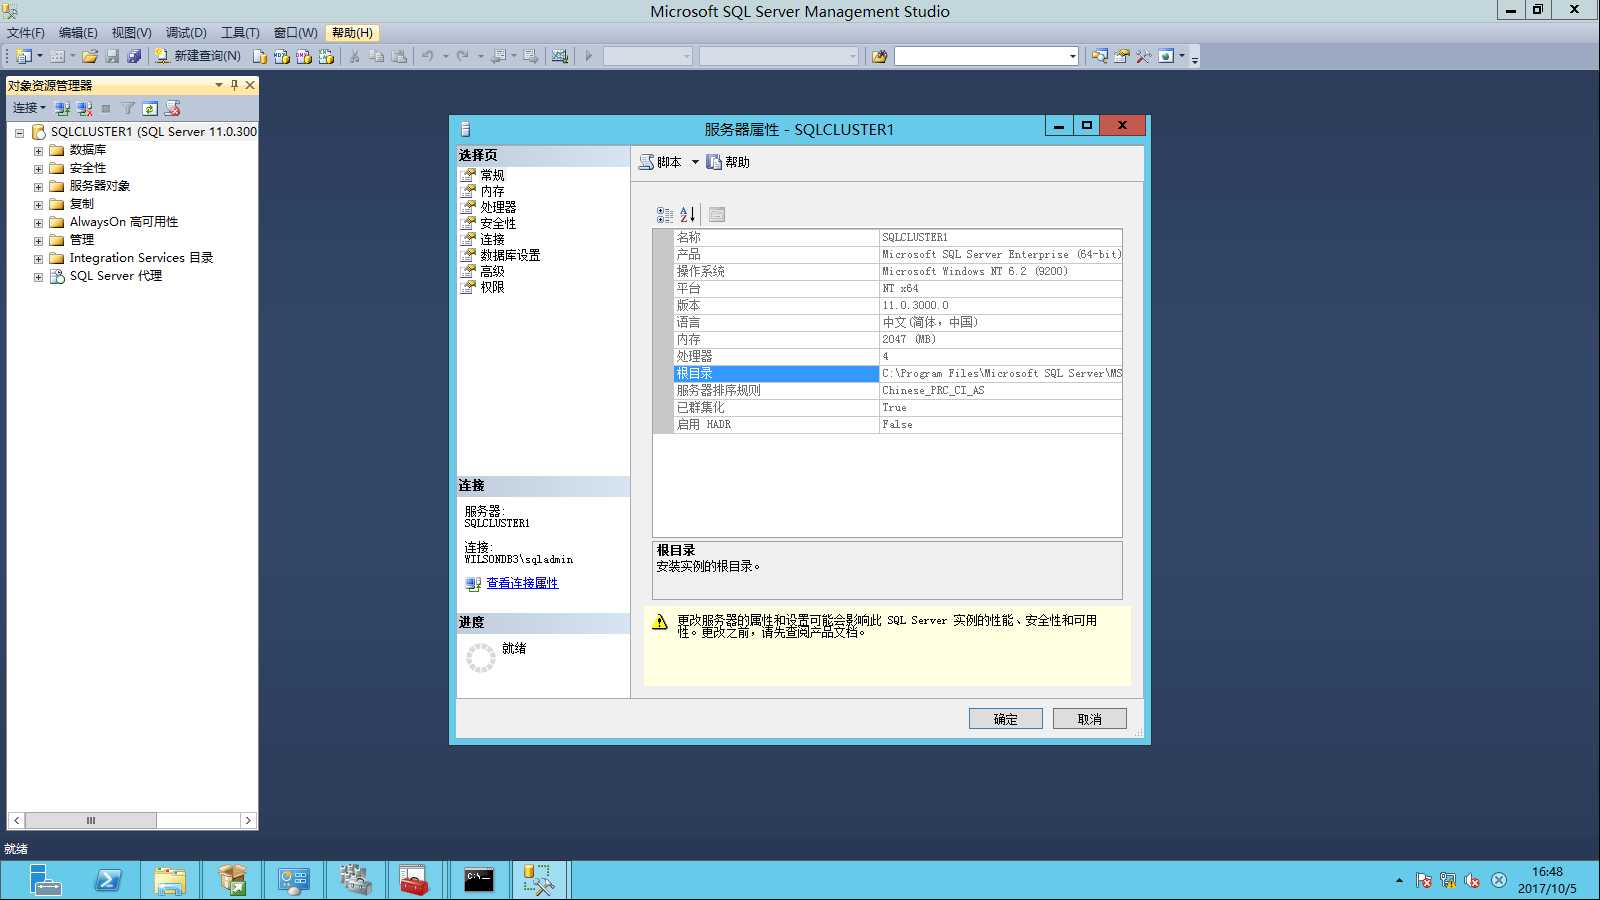Click the Properties Window toolbar icon

coord(1122,56)
